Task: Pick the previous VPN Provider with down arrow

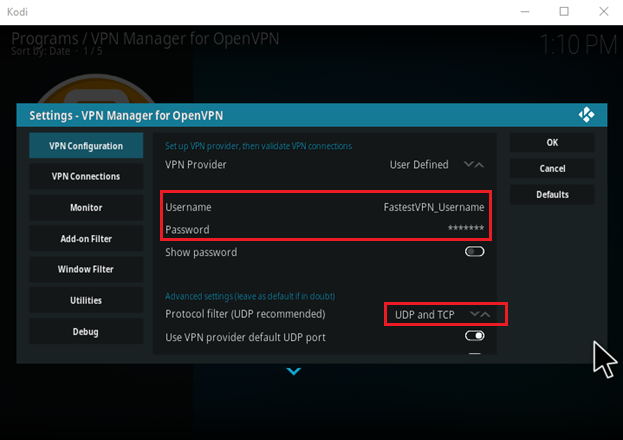Action: tap(468, 164)
